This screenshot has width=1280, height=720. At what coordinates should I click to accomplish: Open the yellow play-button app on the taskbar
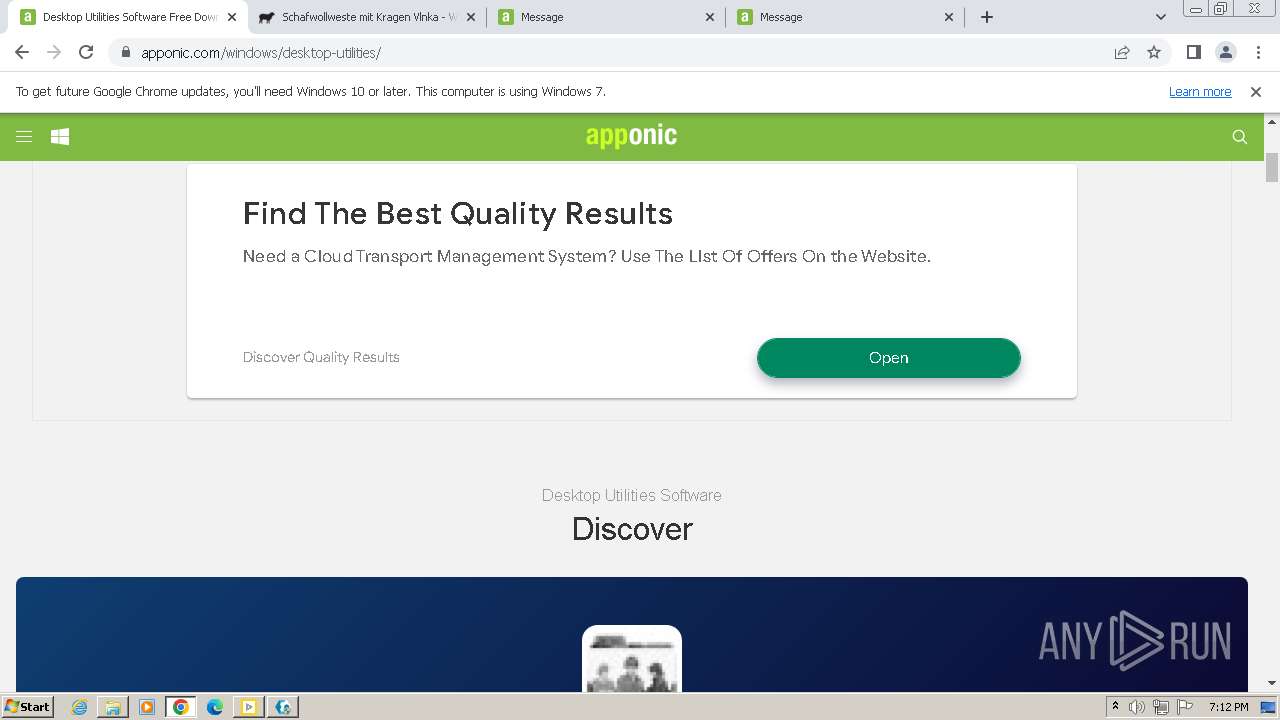tap(249, 707)
